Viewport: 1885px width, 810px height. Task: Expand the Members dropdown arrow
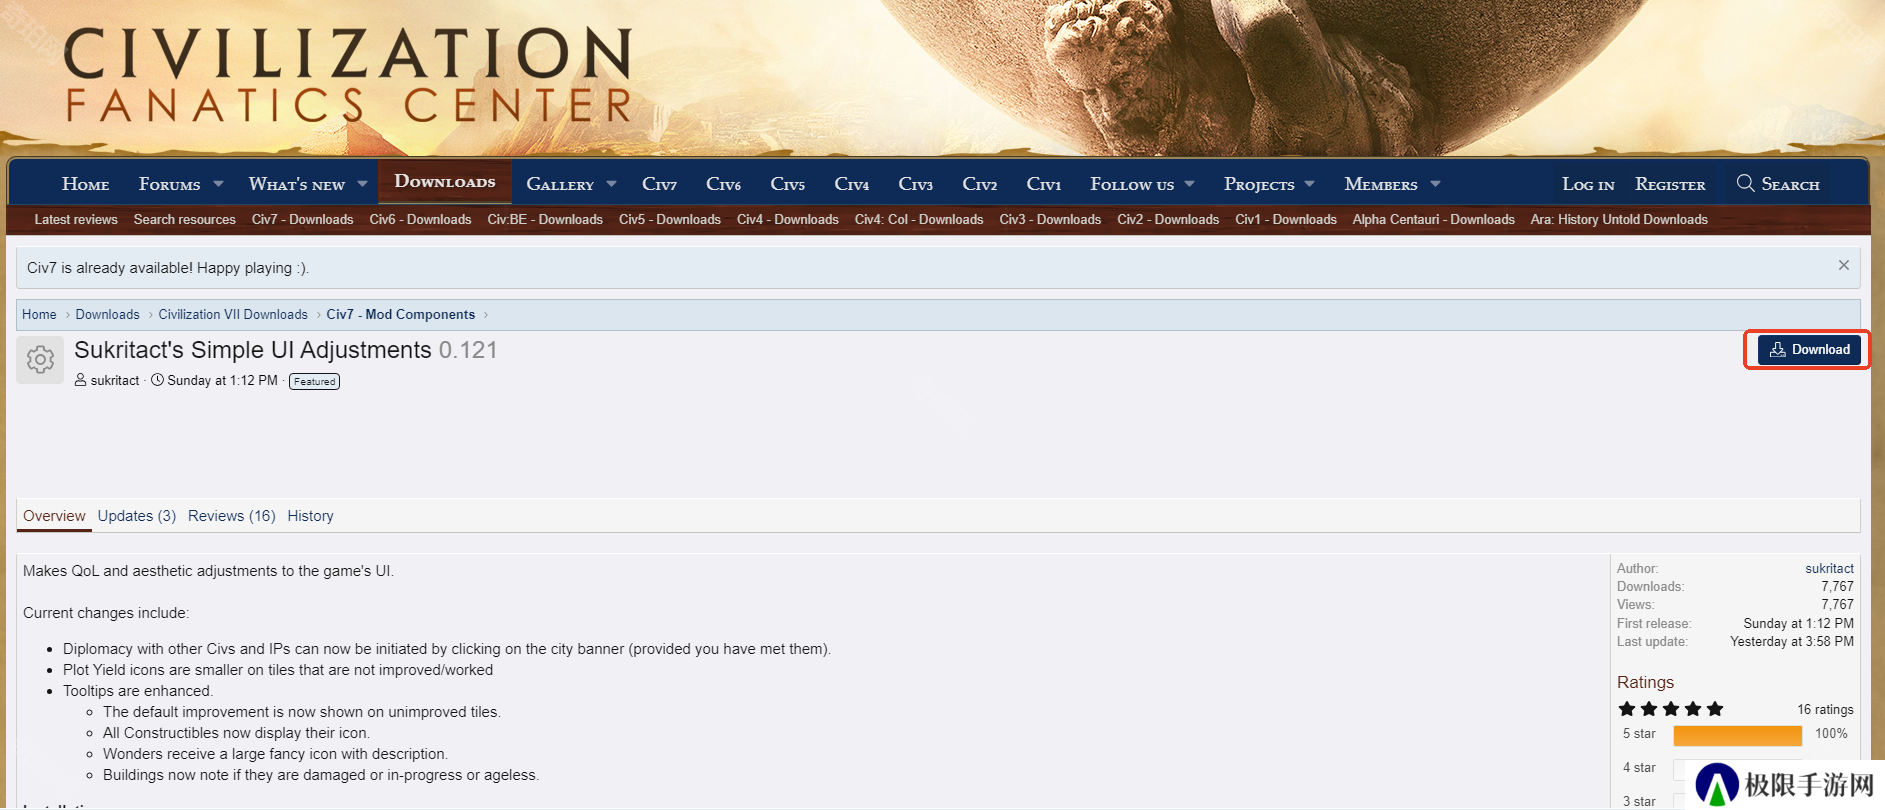pyautogui.click(x=1435, y=184)
